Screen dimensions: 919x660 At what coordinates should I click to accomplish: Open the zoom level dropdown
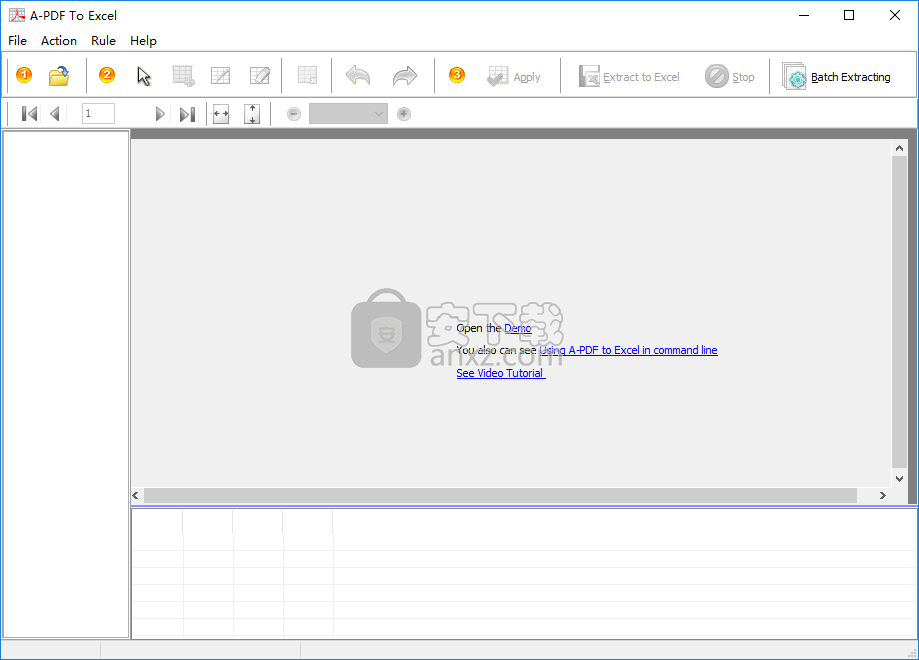[x=348, y=114]
